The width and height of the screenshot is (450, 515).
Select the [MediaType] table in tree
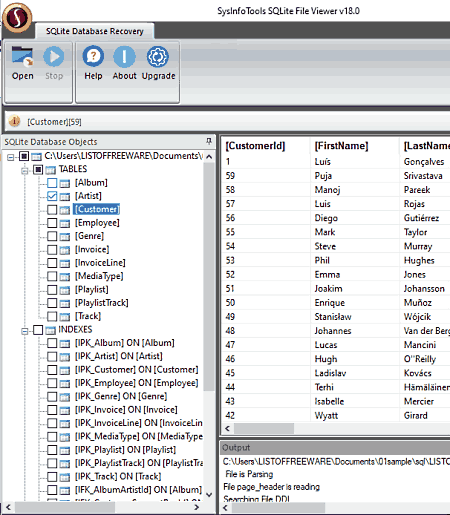click(x=99, y=276)
